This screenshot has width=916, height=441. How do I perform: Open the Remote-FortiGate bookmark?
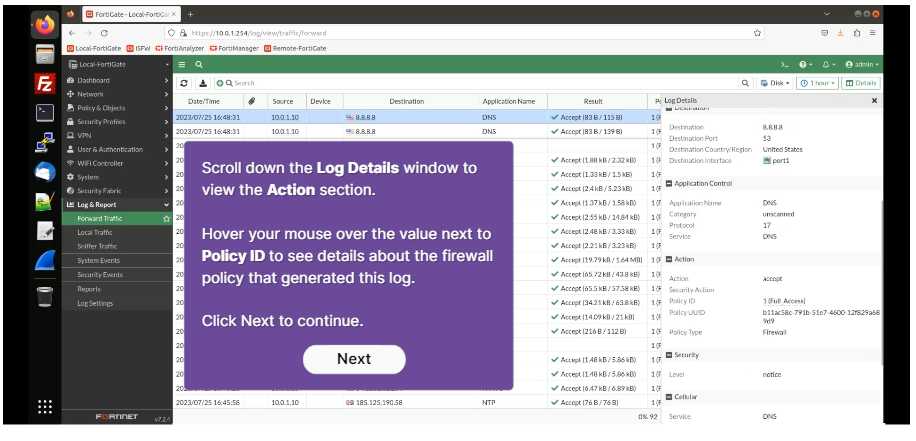pos(295,48)
